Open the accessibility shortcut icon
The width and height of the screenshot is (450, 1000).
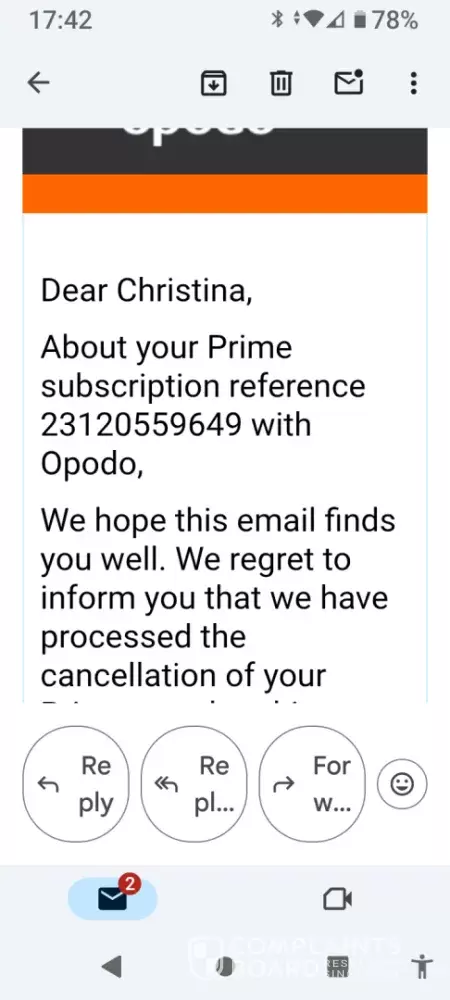422,967
